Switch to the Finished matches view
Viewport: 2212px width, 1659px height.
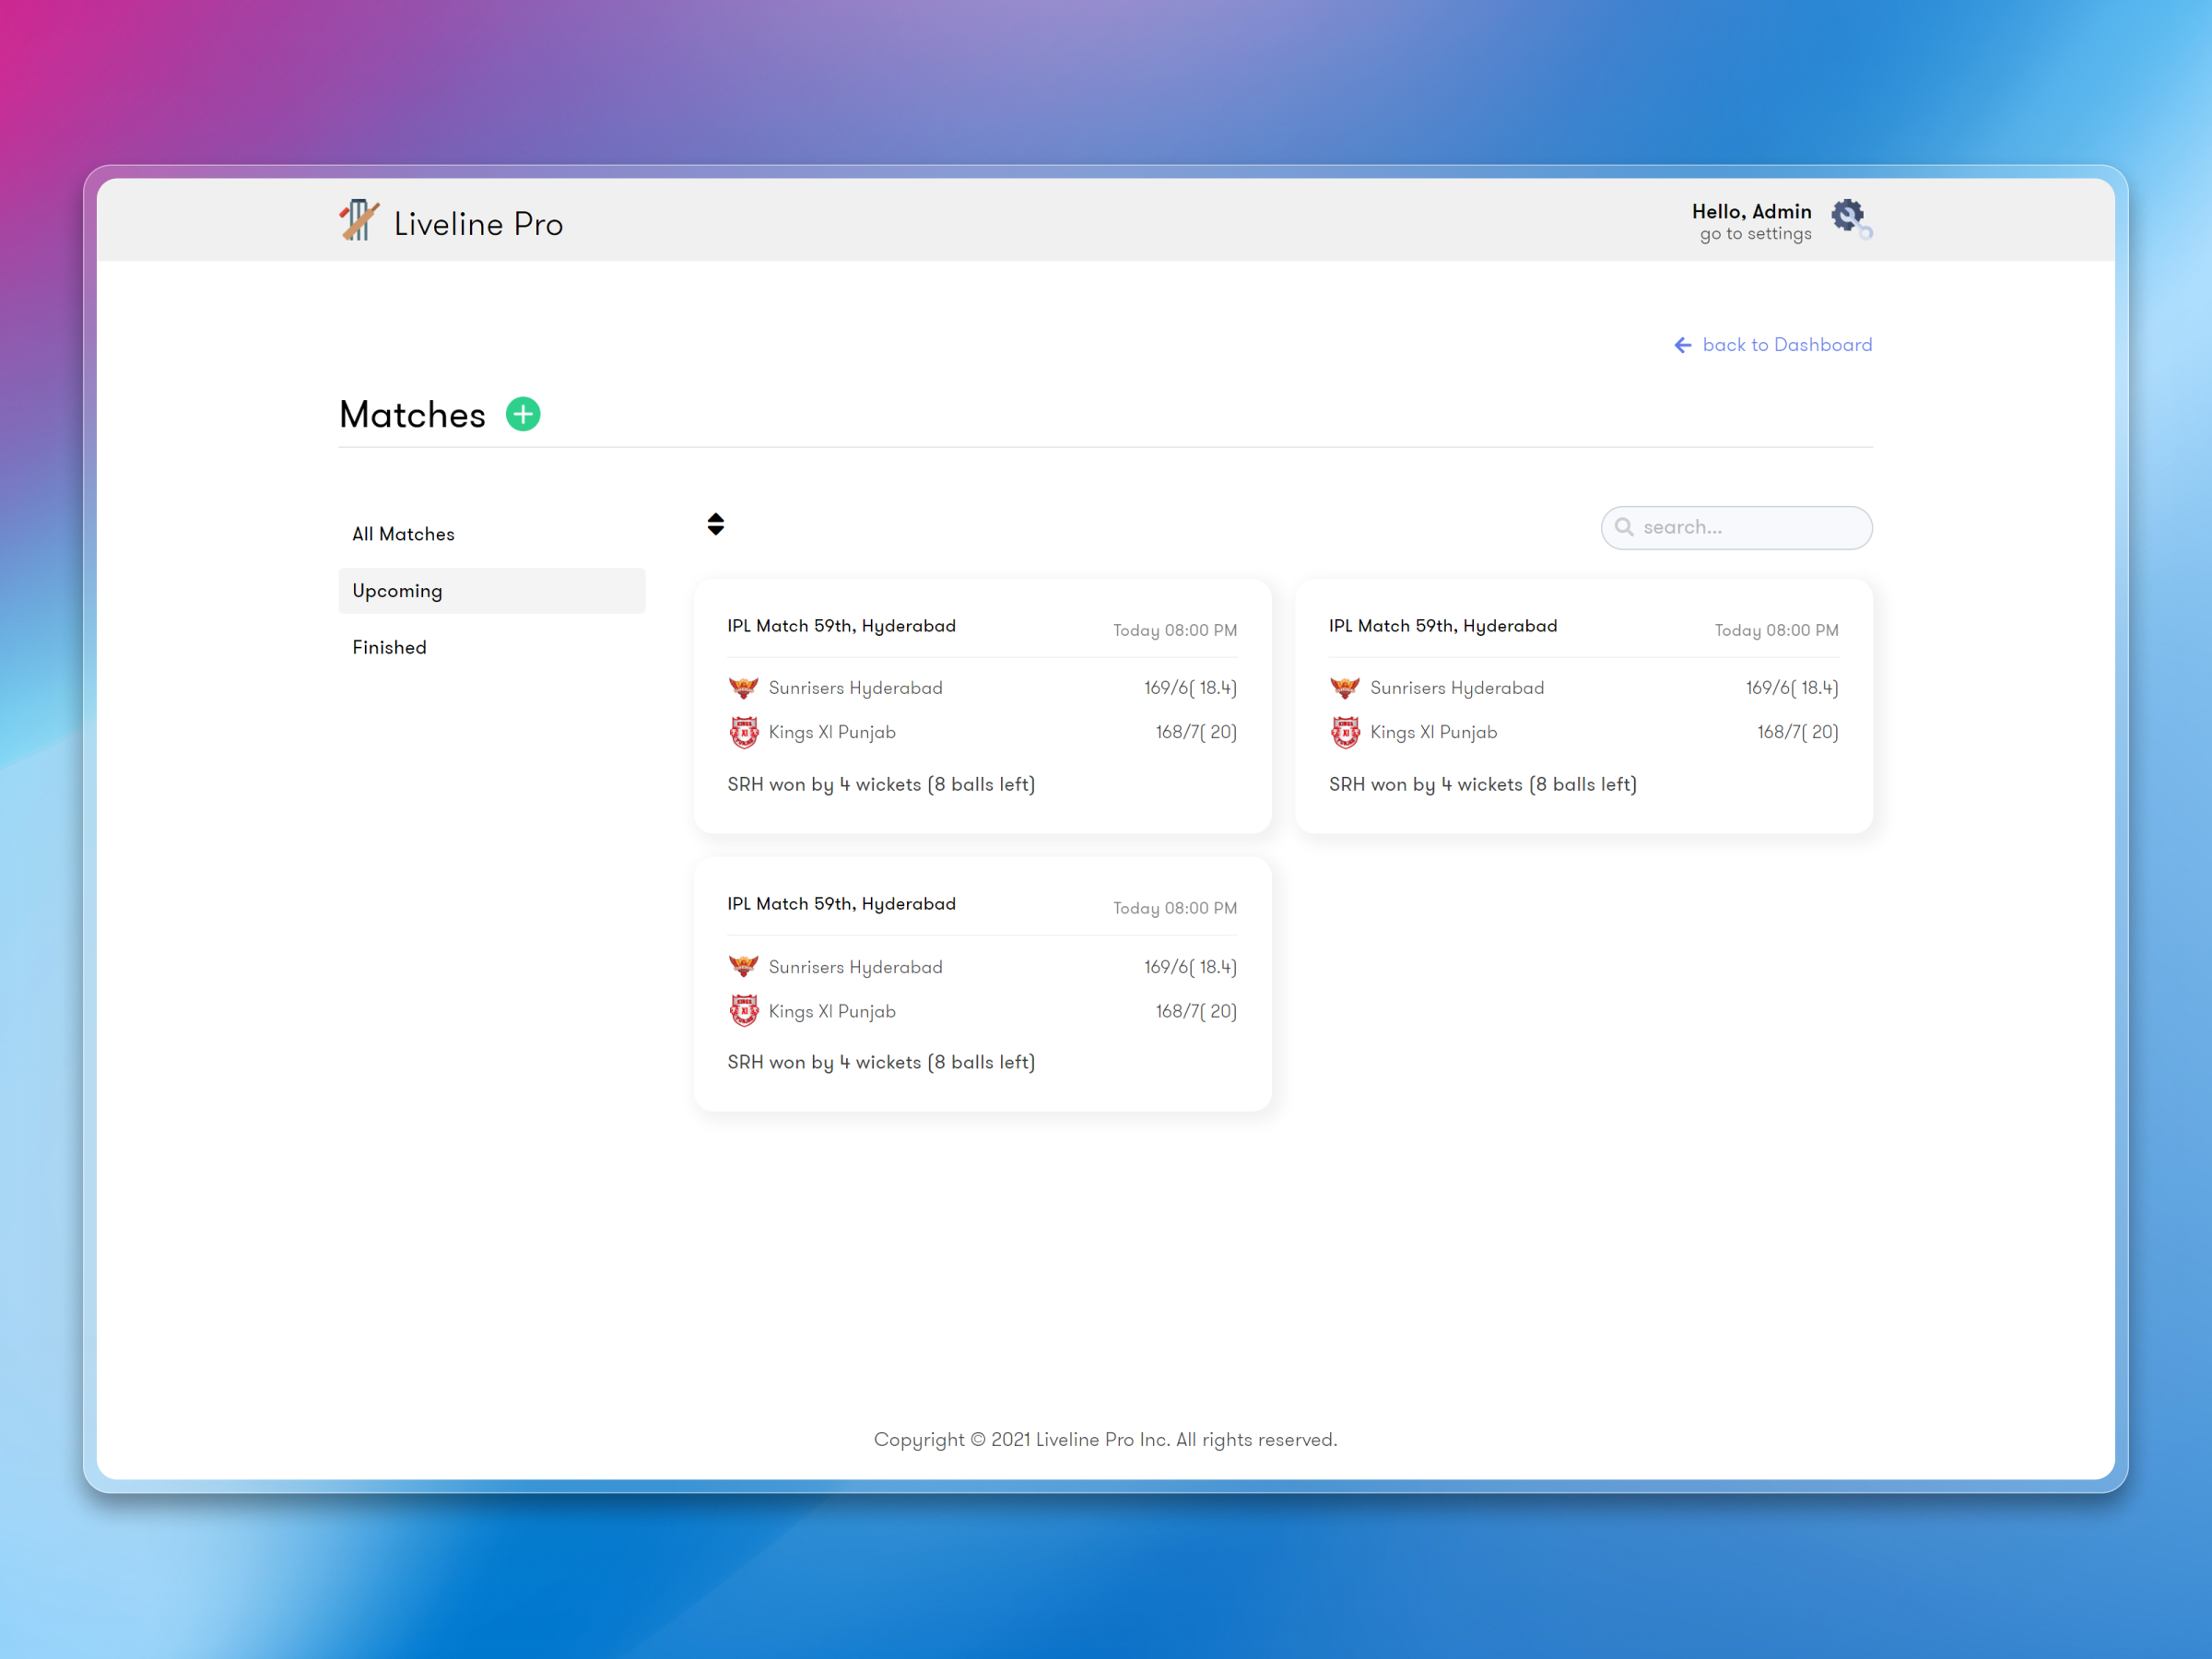point(389,646)
